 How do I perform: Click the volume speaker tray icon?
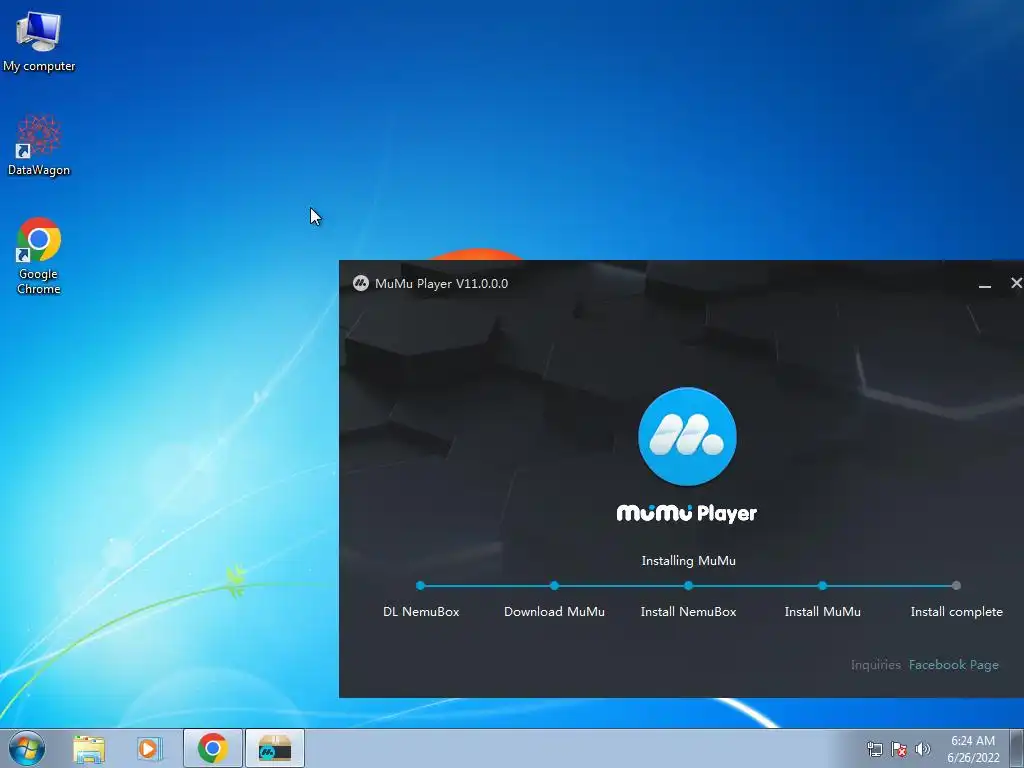[922, 749]
